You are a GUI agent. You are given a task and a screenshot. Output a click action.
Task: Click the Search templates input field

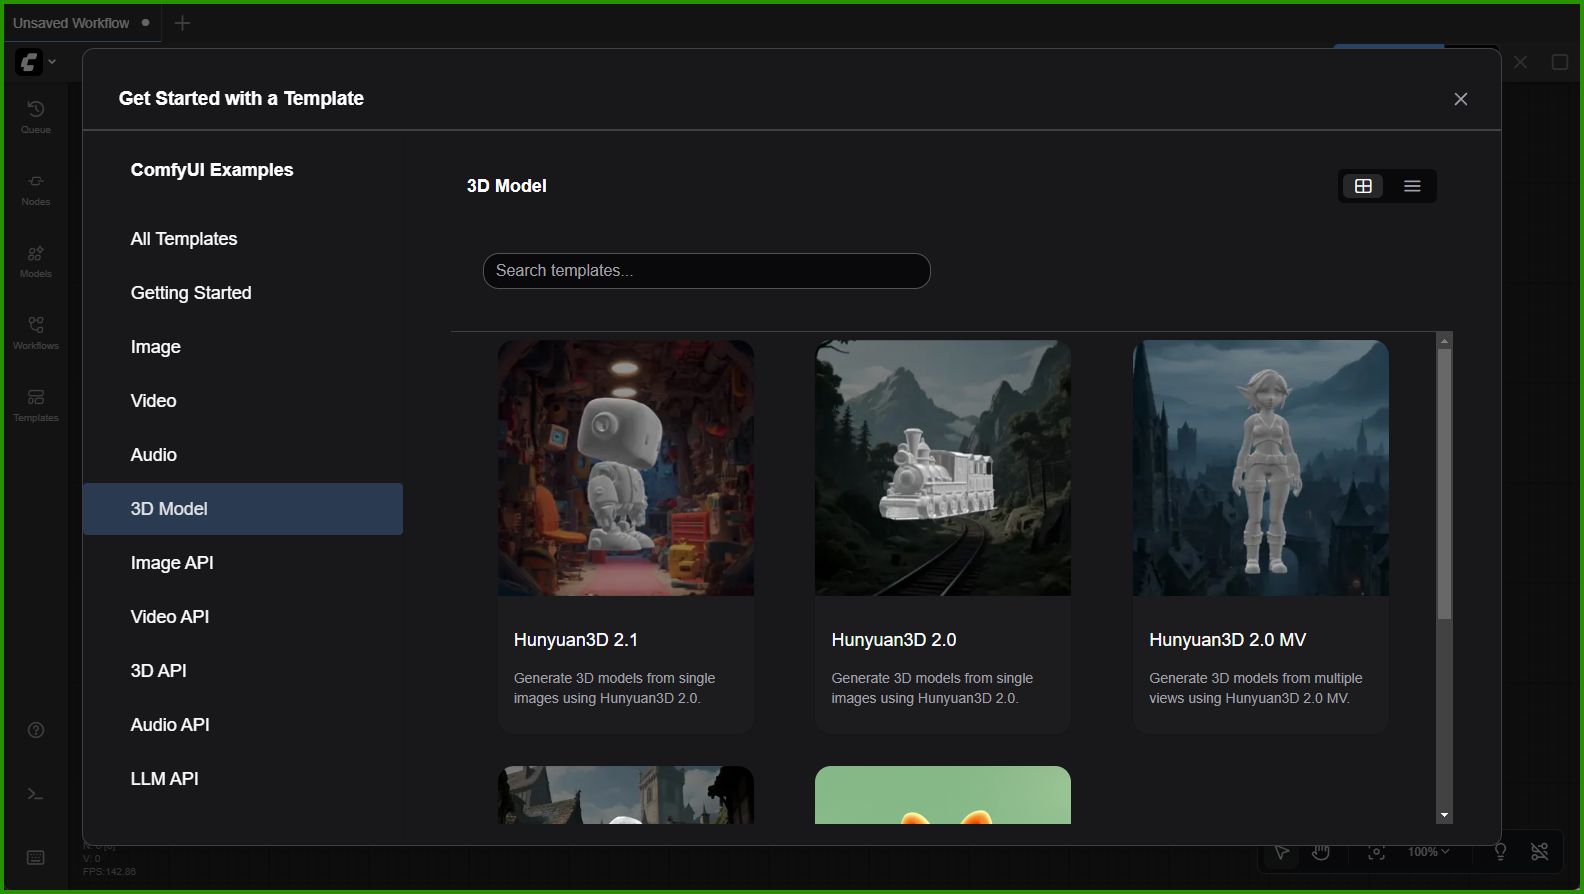pyautogui.click(x=706, y=271)
